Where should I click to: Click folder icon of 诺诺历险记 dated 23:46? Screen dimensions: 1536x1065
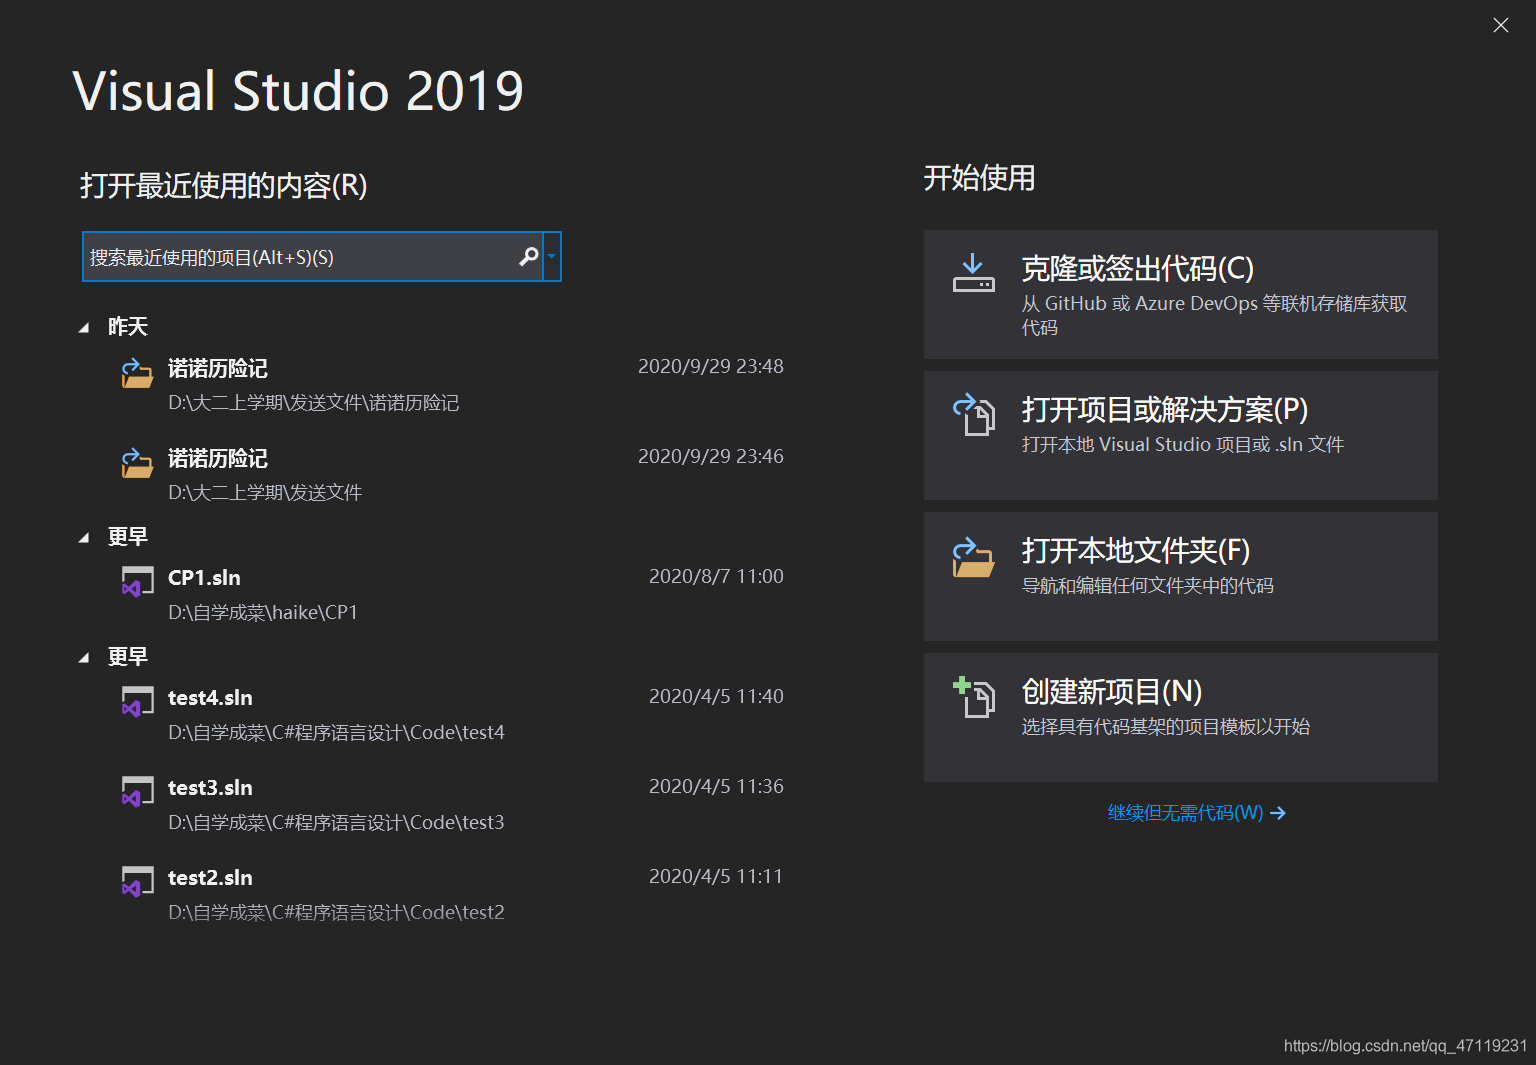coord(137,463)
